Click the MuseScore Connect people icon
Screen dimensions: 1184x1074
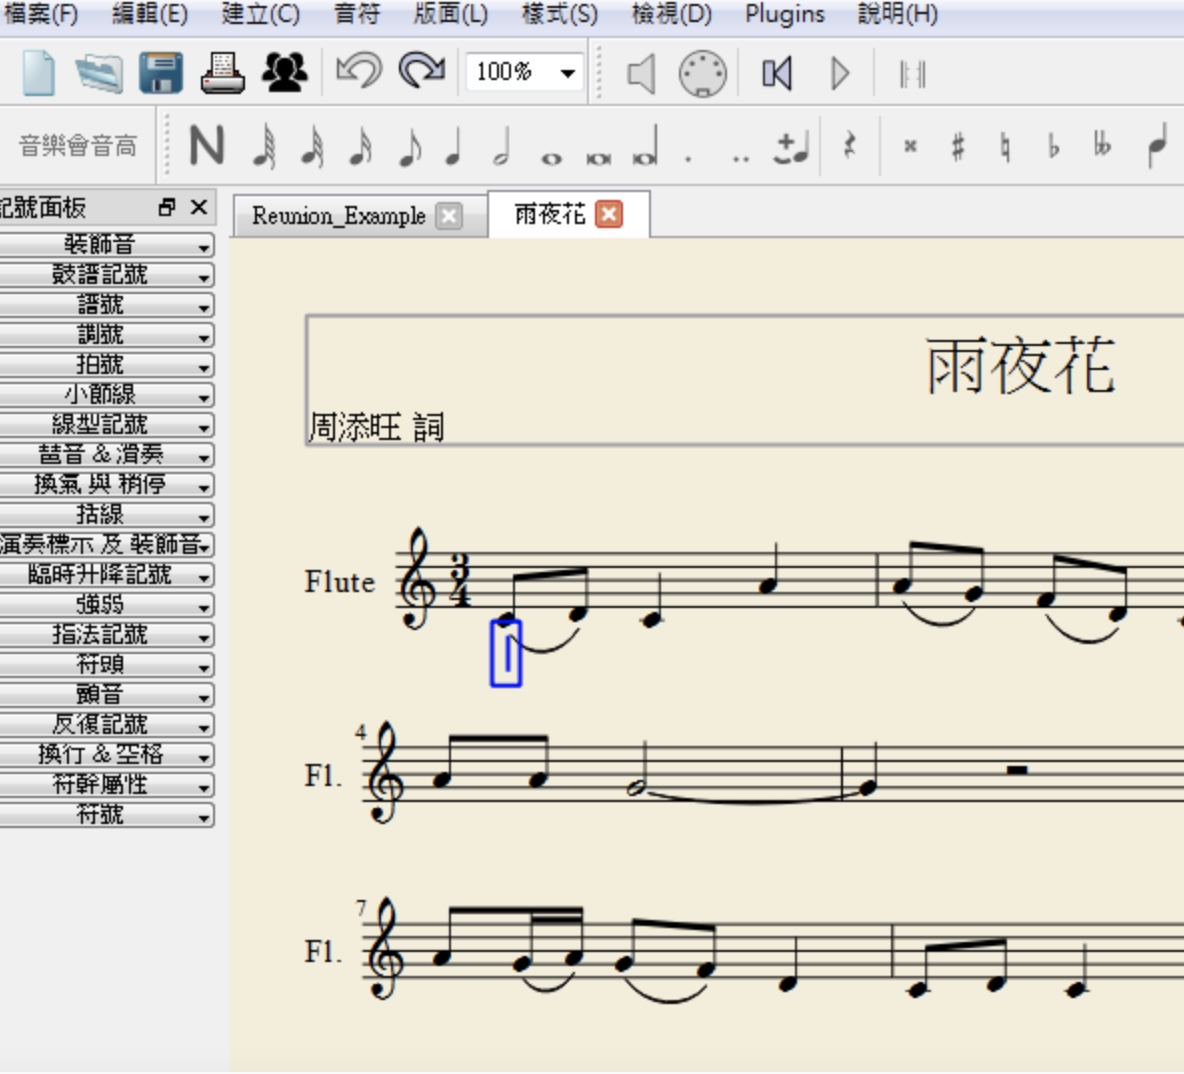click(x=285, y=73)
